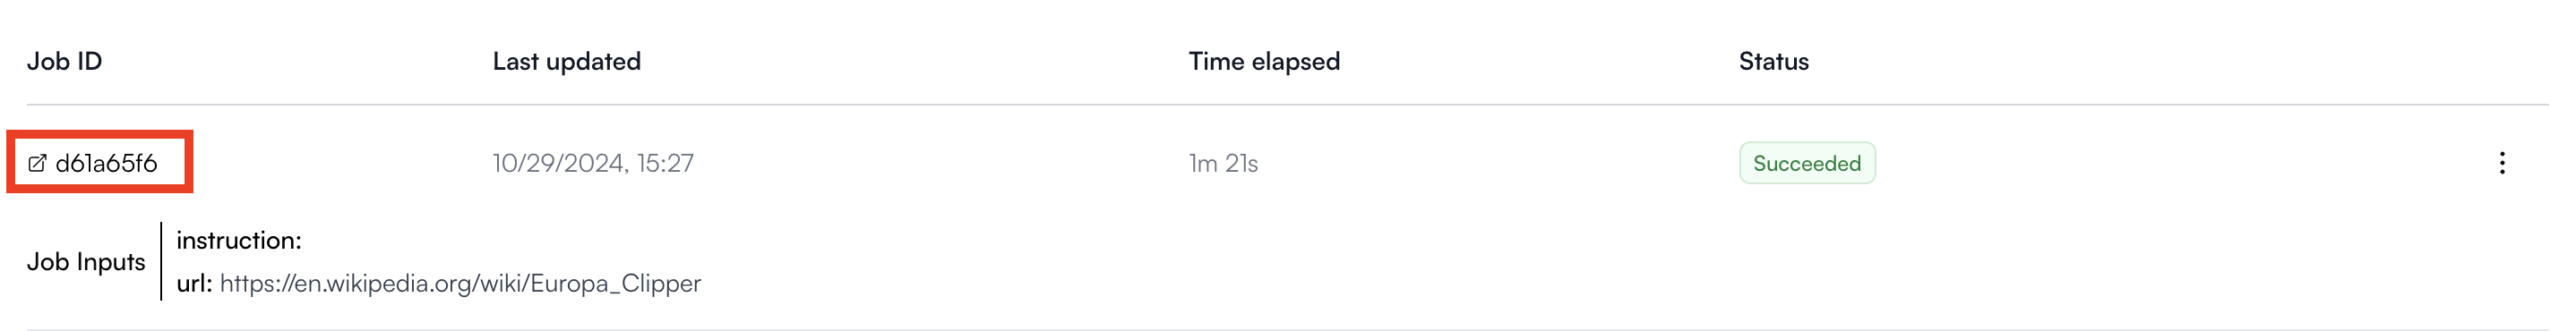2576x331 pixels.
Task: Open the kebab menu for job d61a65f6
Action: click(2501, 163)
